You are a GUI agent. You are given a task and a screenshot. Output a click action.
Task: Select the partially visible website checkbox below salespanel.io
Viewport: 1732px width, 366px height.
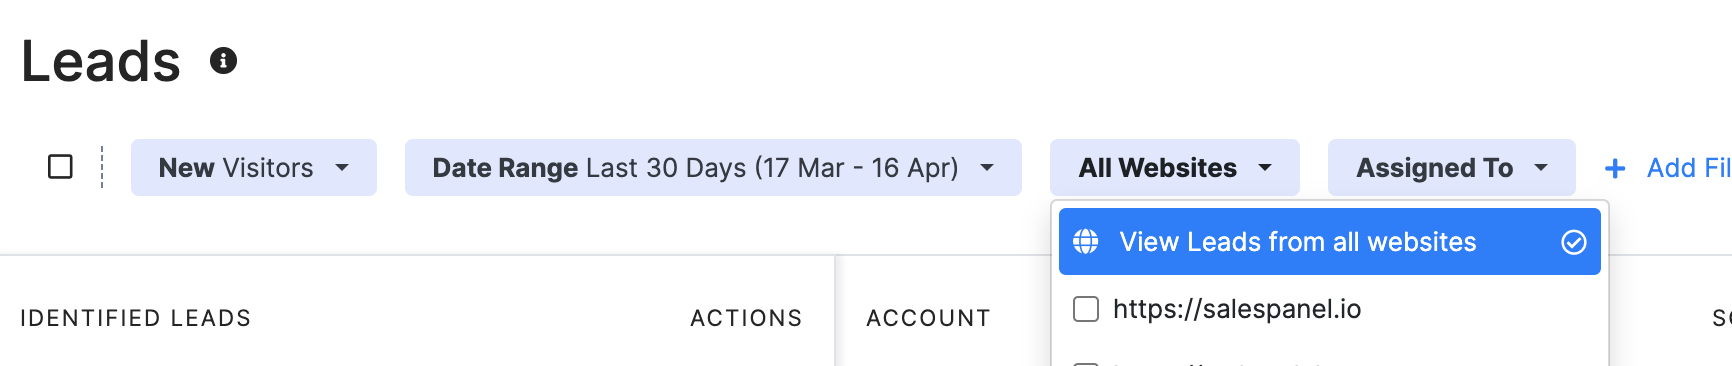click(x=1085, y=363)
